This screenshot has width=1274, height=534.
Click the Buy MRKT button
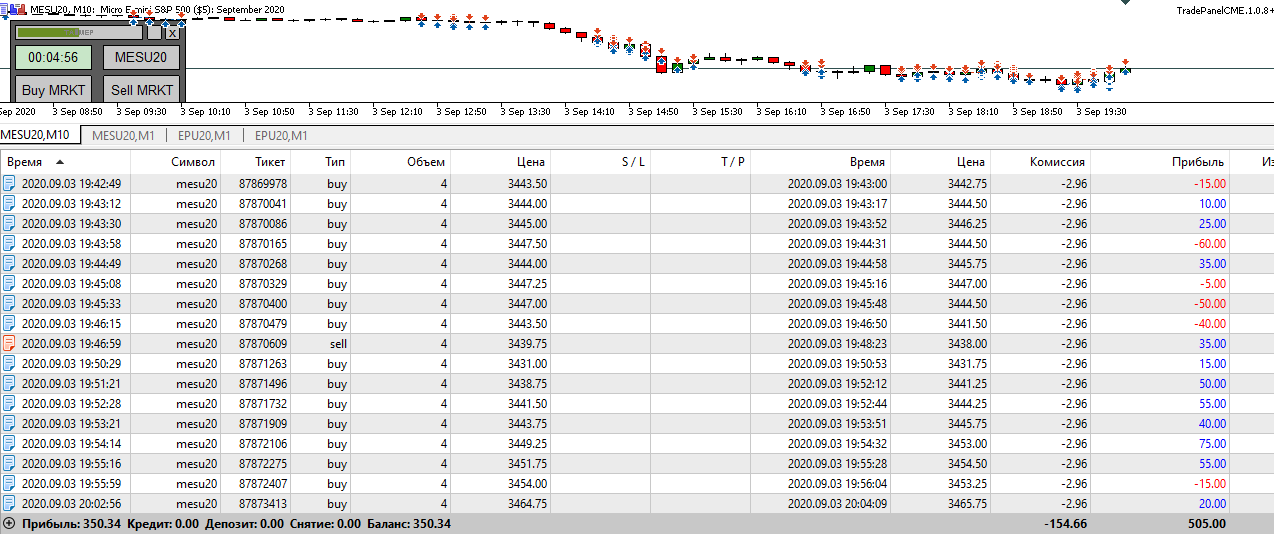[54, 89]
